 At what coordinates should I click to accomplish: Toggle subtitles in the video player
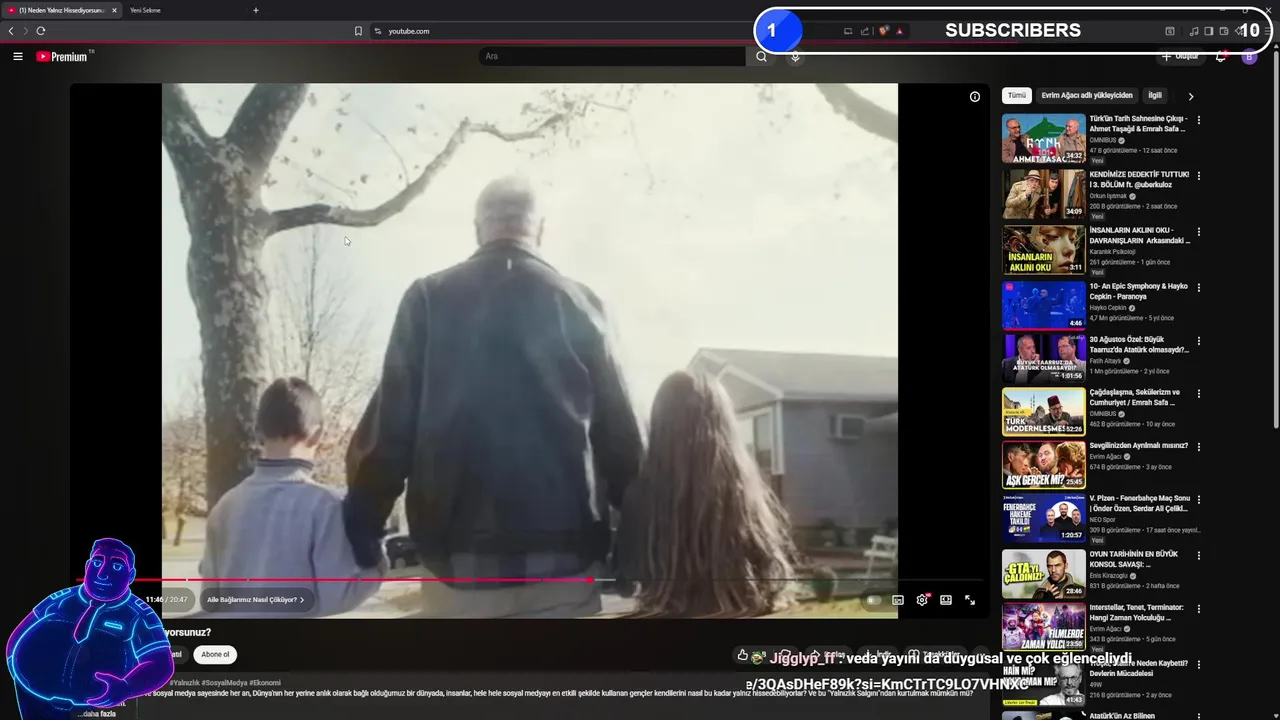coord(898,600)
